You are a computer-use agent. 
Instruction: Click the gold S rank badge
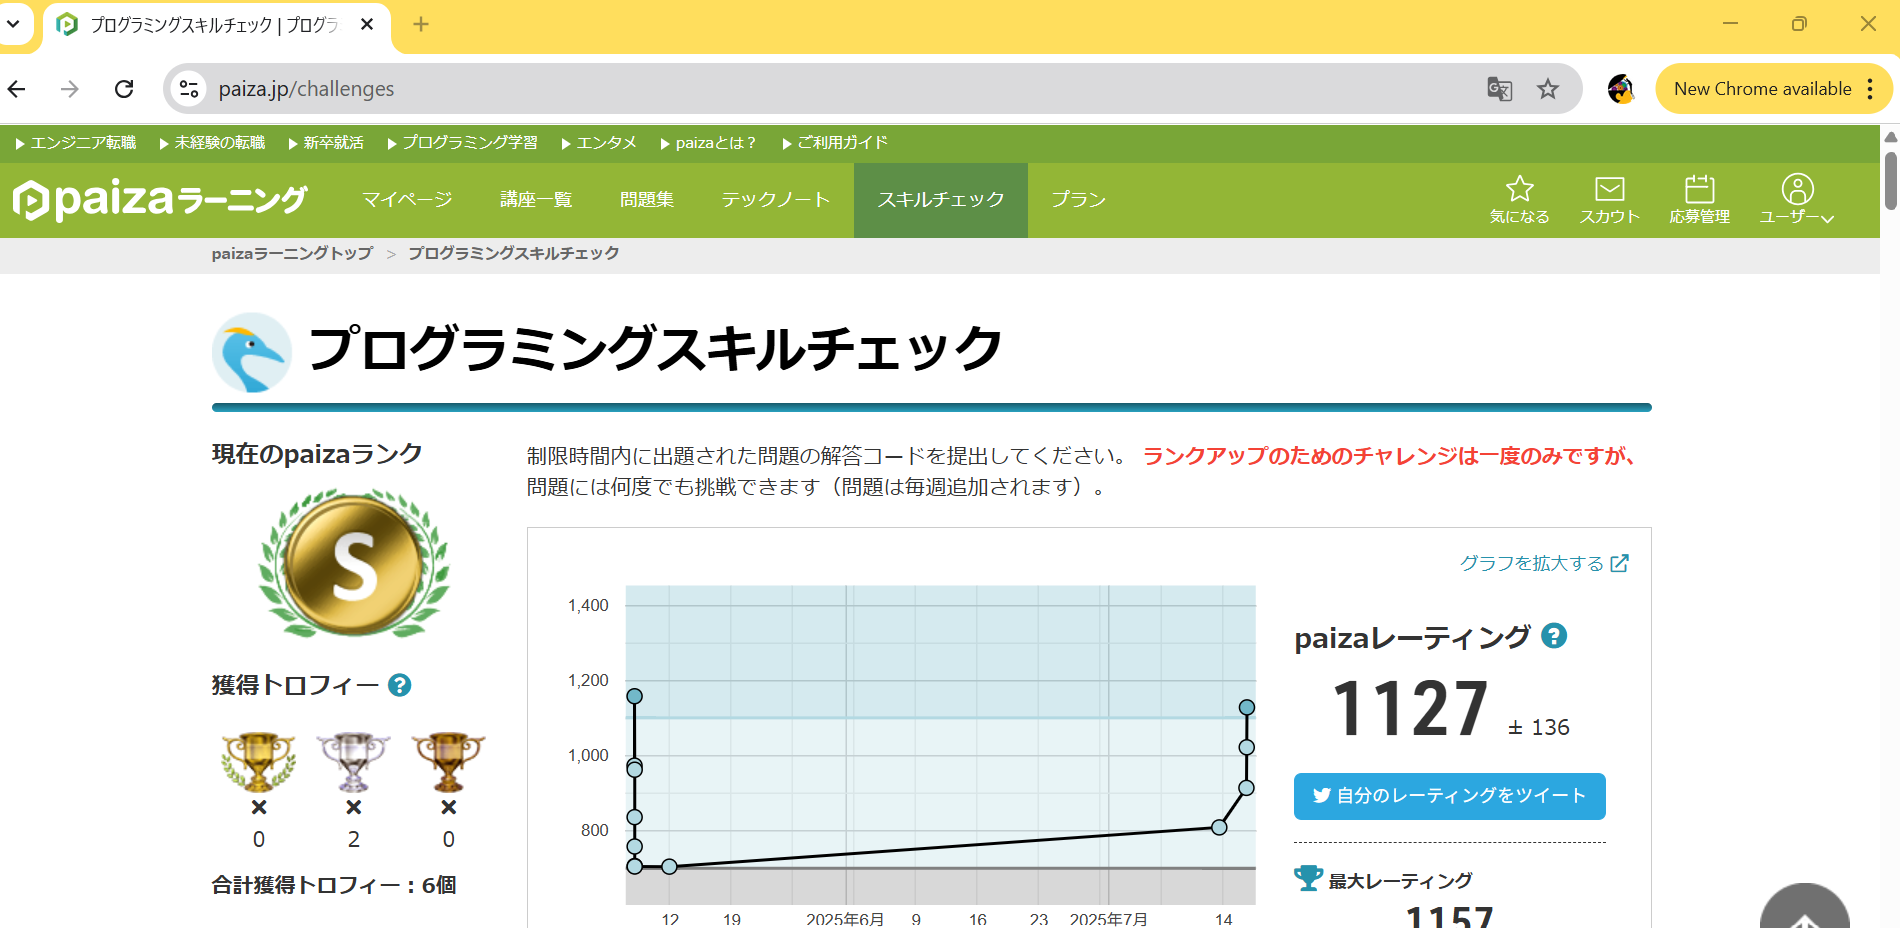click(354, 563)
